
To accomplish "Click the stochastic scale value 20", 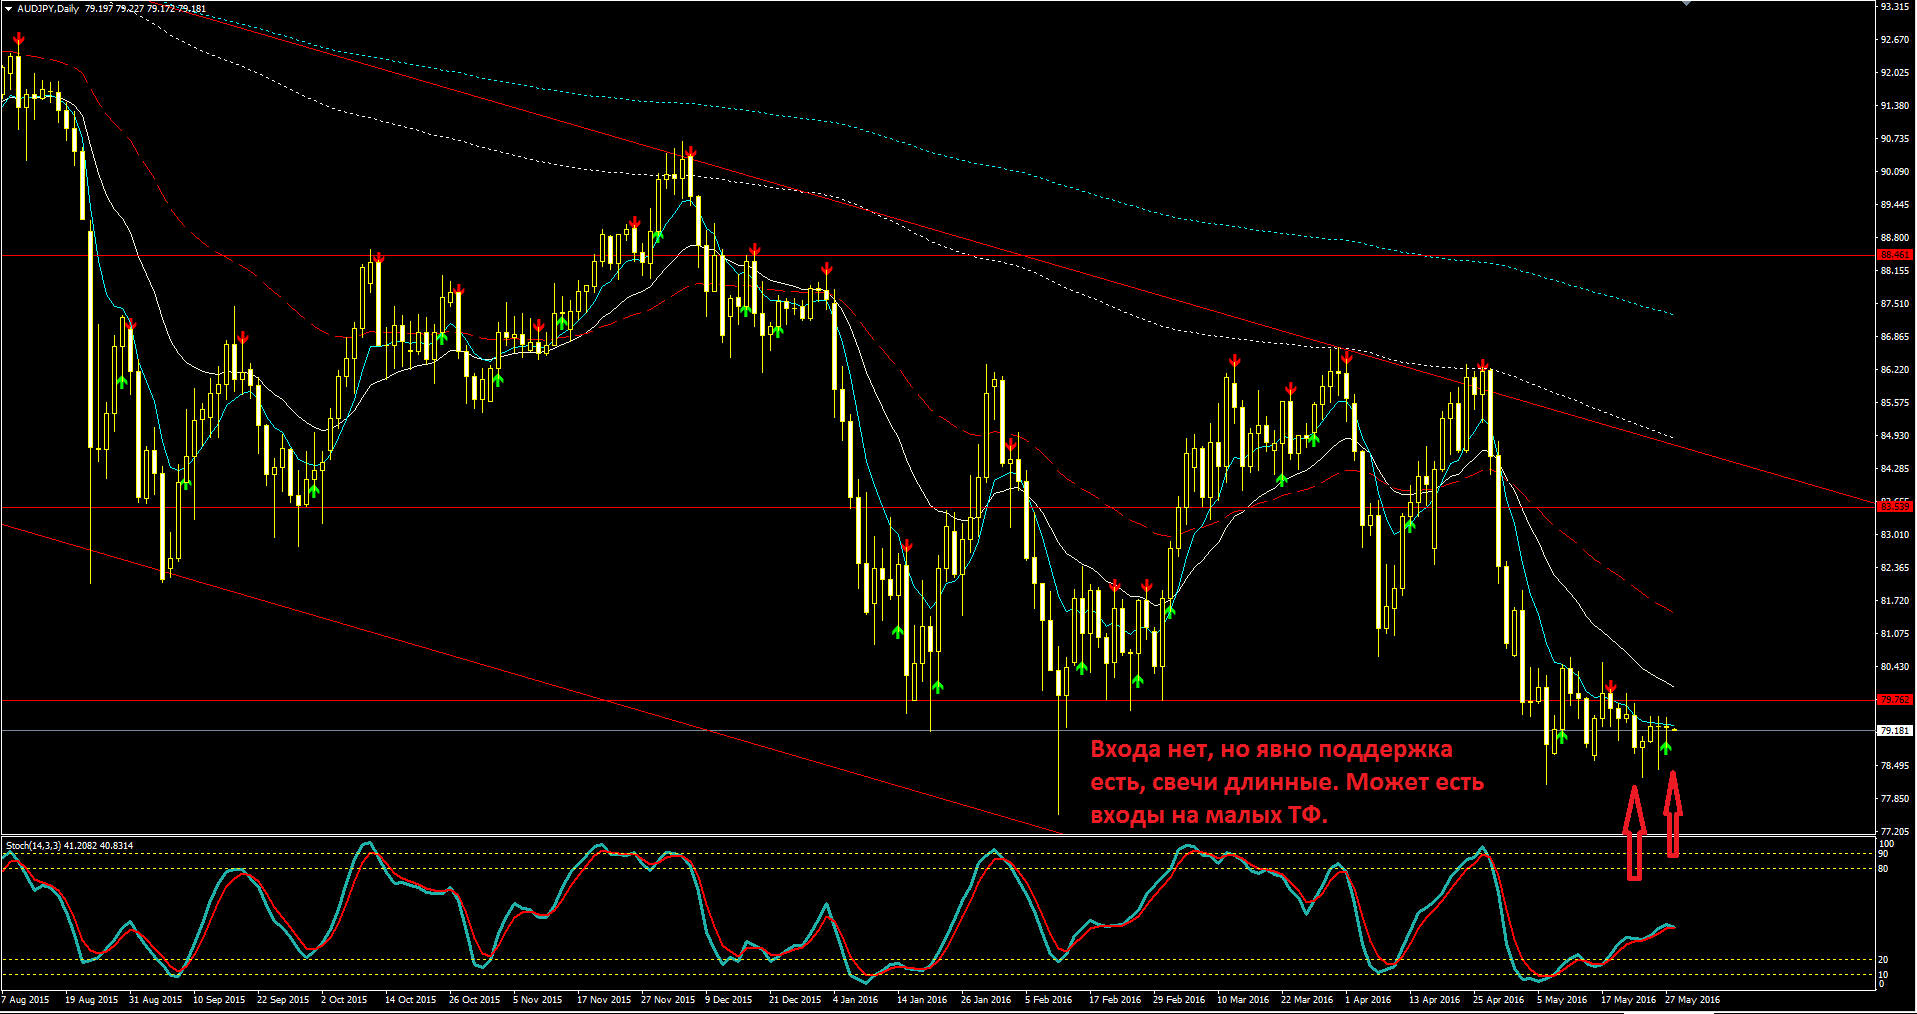I will tap(1884, 960).
